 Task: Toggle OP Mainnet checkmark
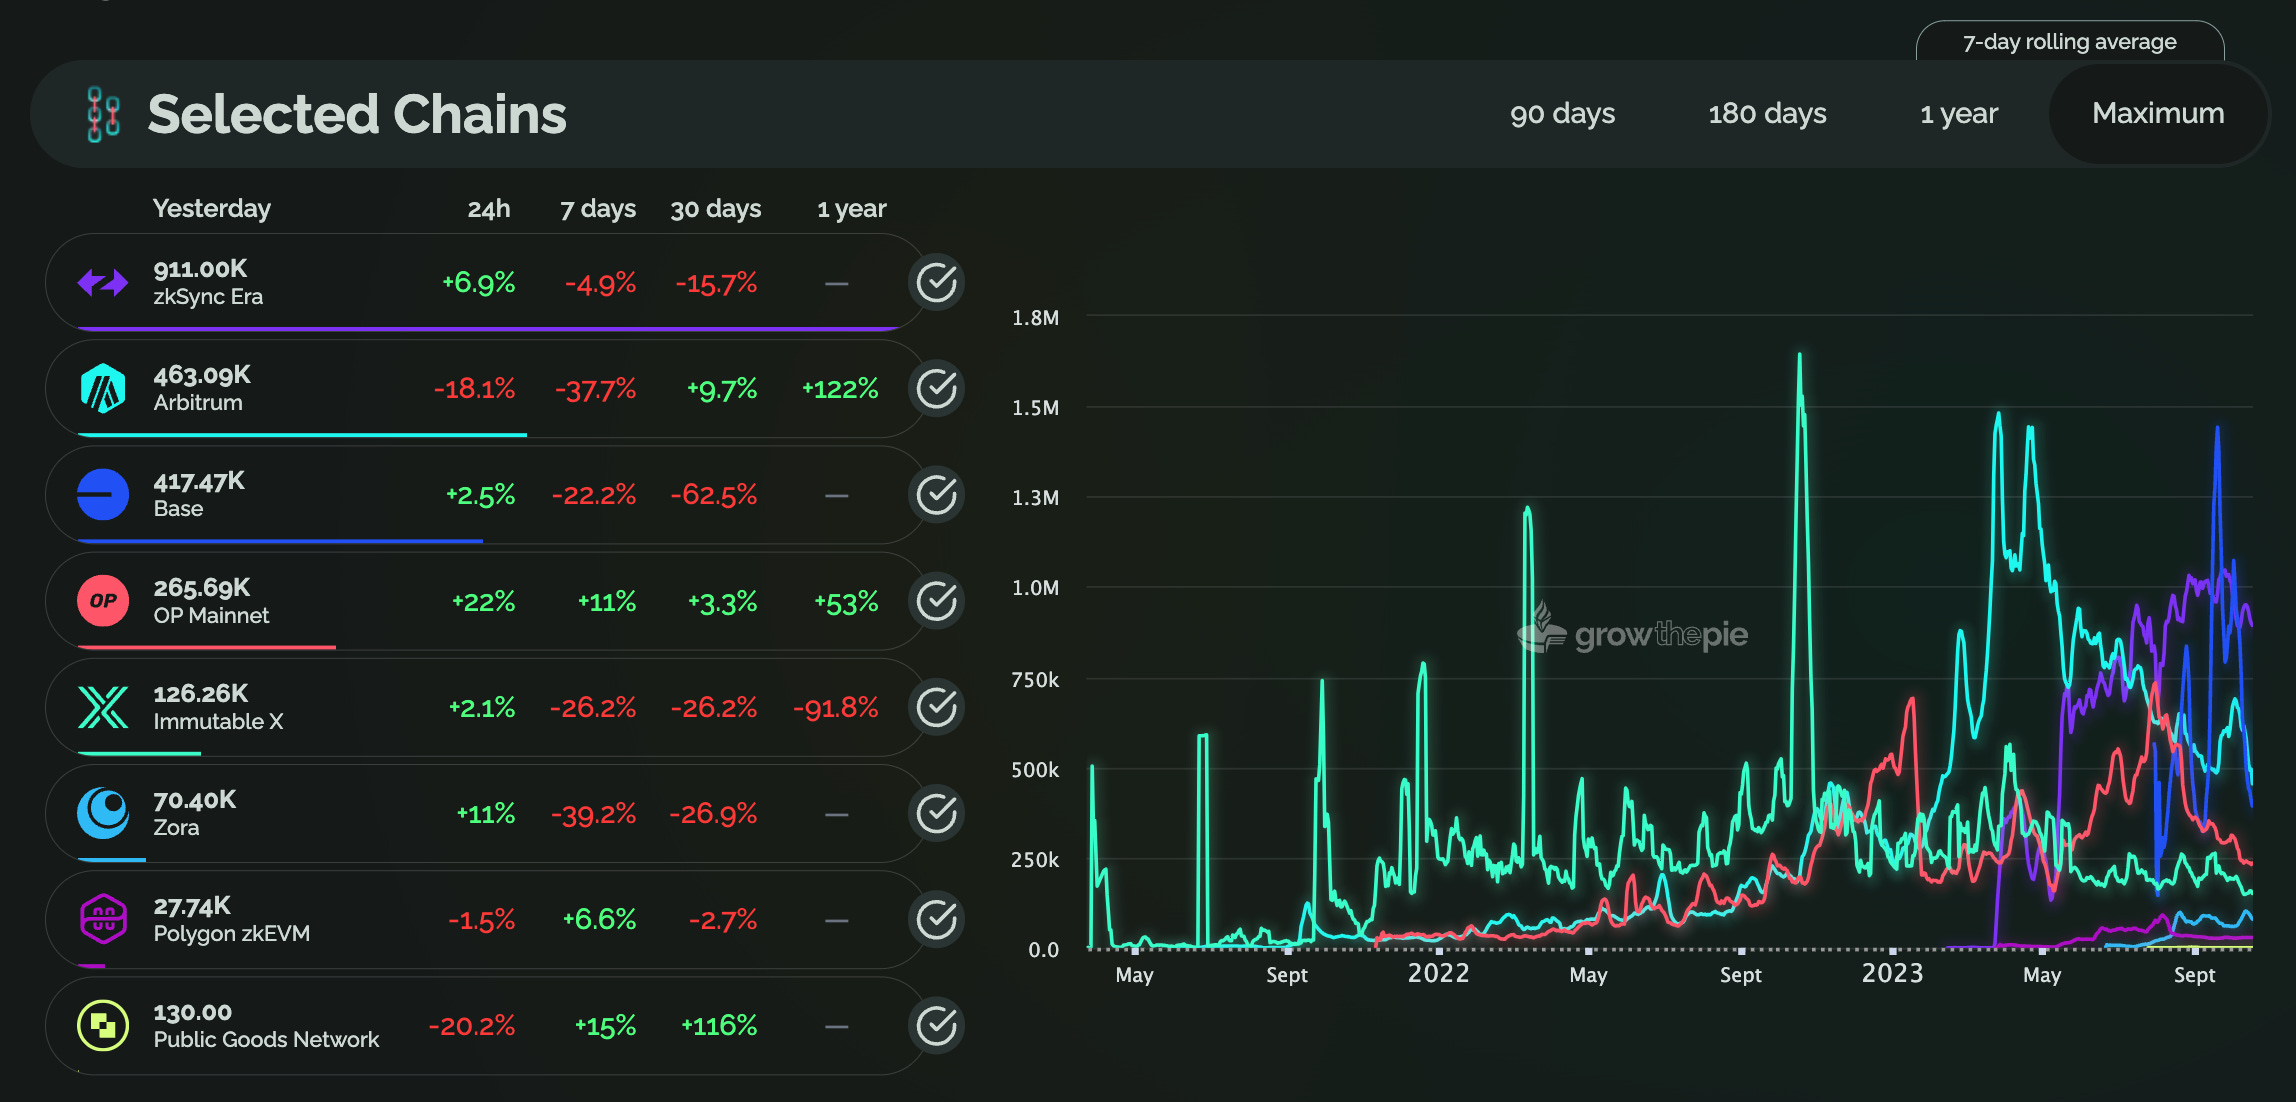coord(937,601)
